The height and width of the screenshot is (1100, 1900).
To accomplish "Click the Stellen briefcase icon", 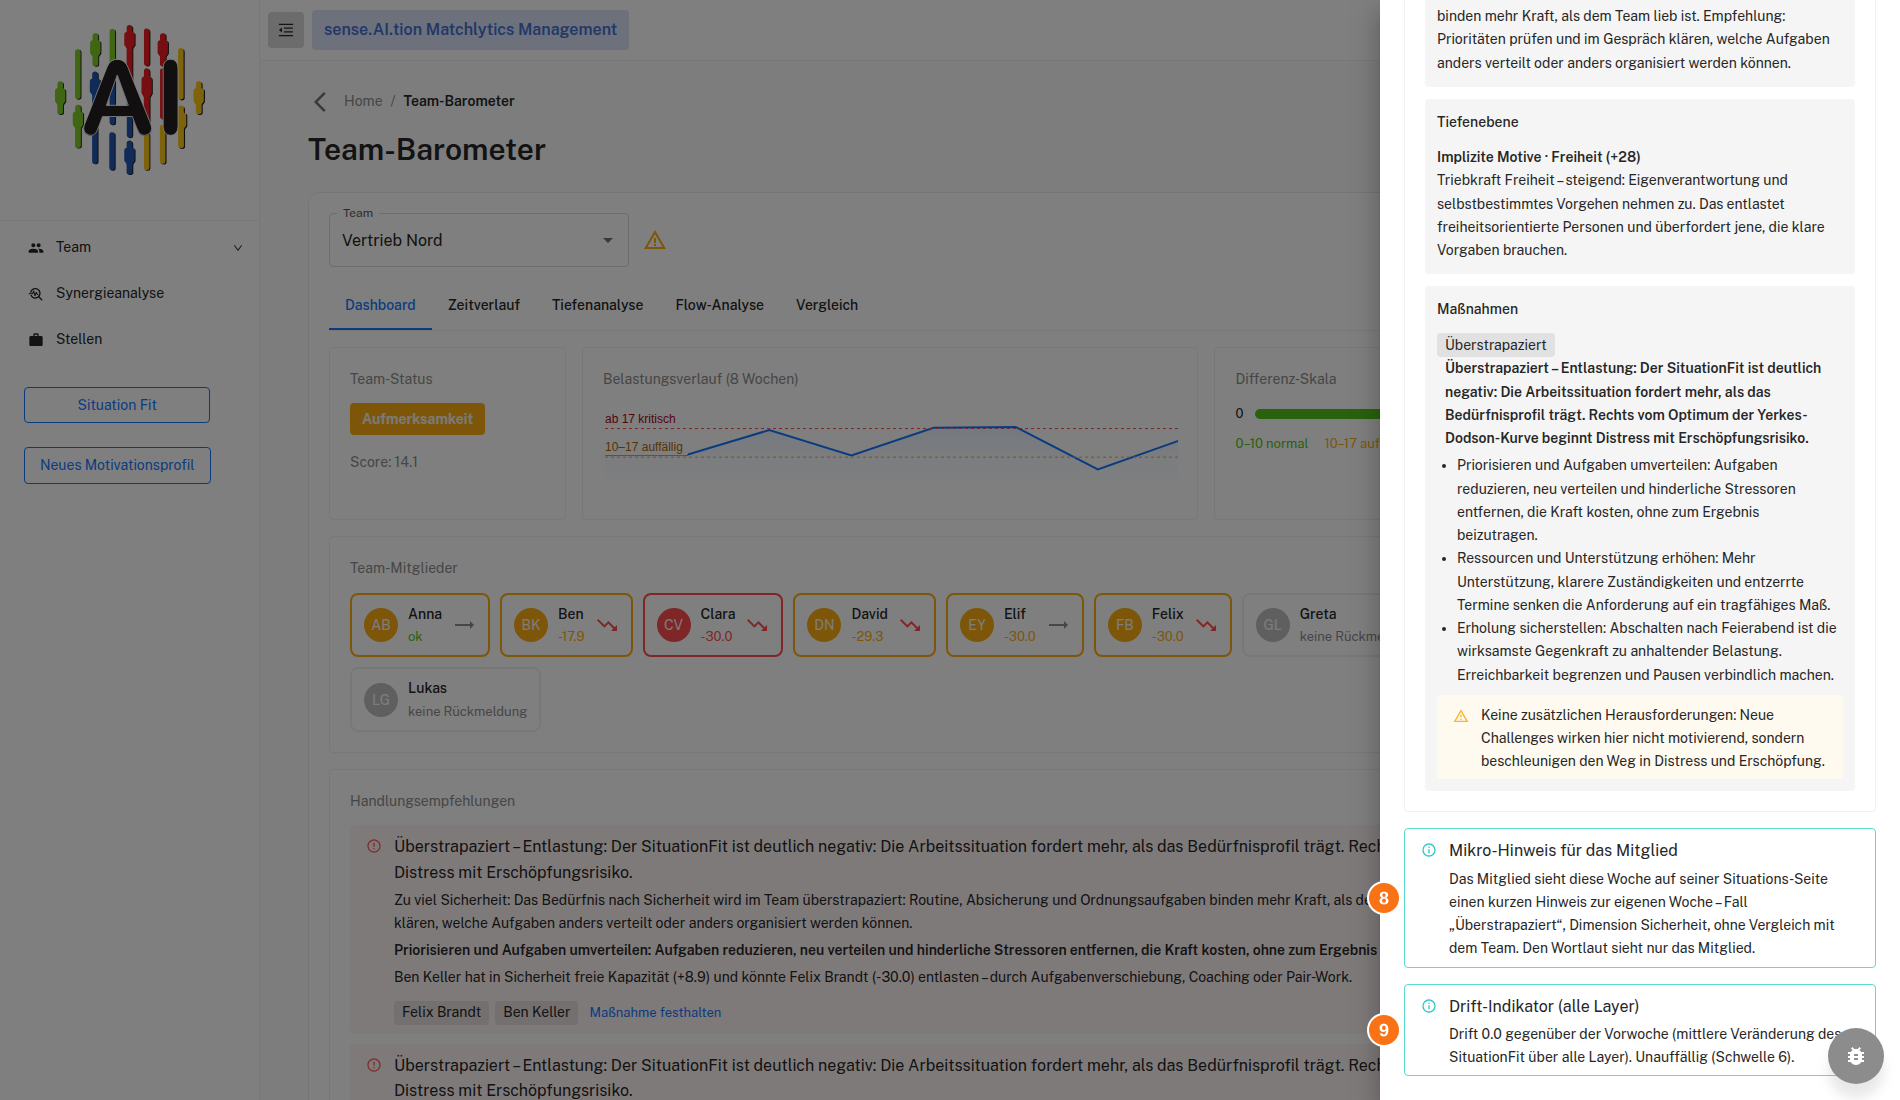I will point(36,339).
